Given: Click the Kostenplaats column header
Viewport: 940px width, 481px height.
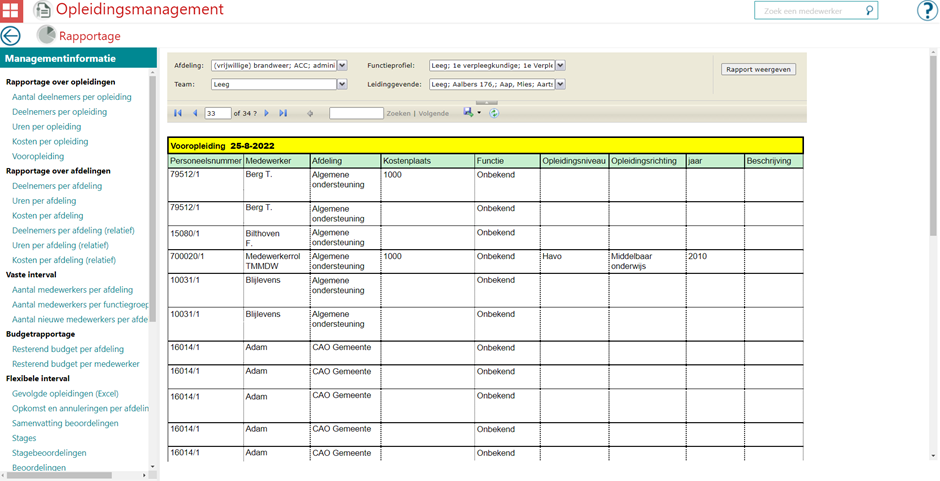Looking at the screenshot, I should click(427, 161).
